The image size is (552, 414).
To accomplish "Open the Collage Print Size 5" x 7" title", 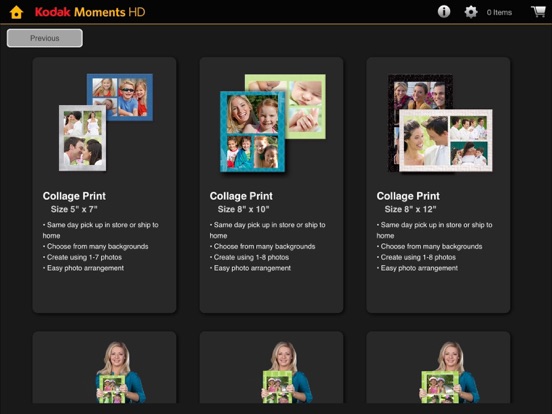I will coord(74,202).
